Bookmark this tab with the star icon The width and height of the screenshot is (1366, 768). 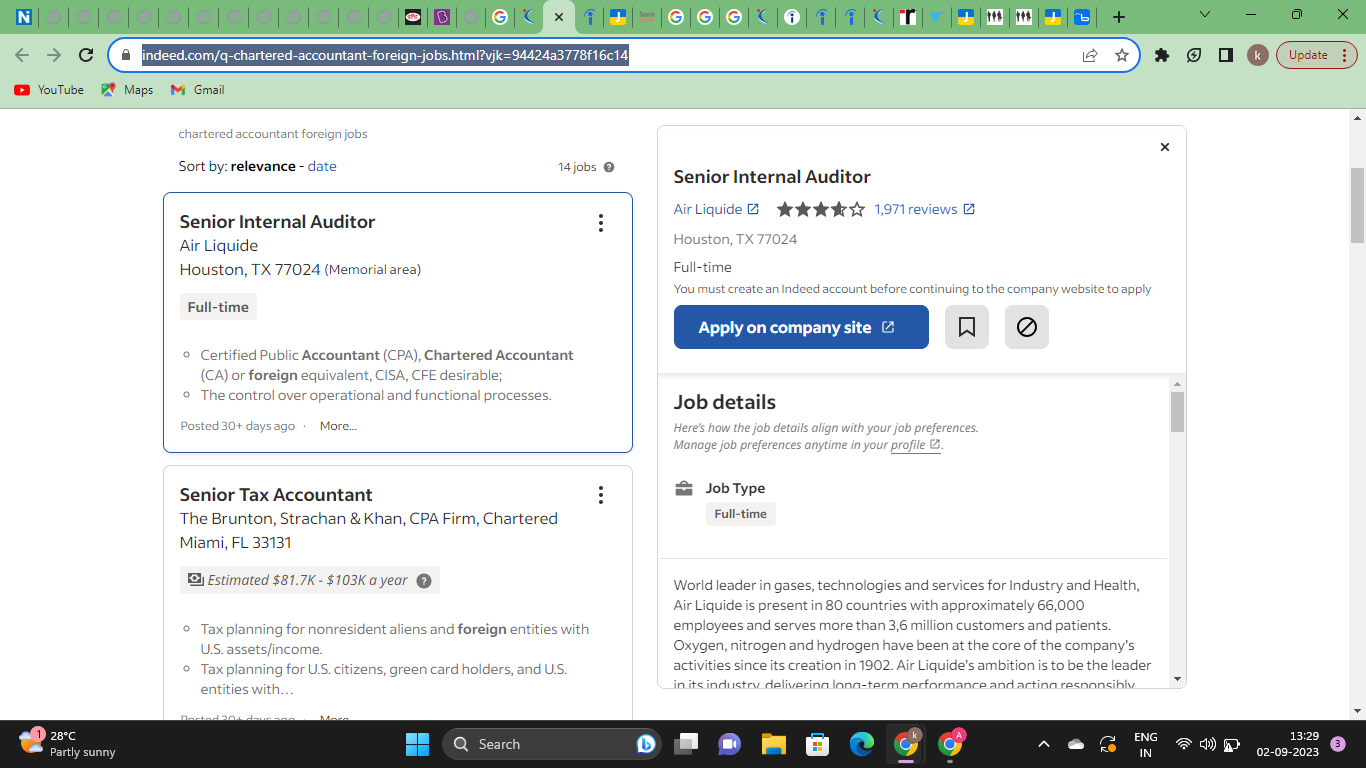(x=1122, y=55)
